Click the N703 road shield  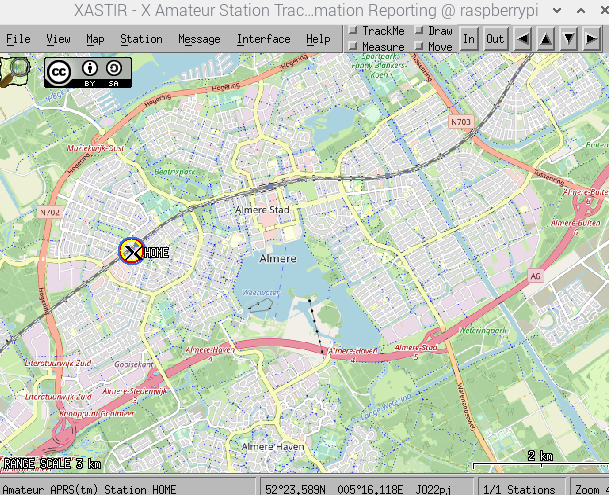tap(461, 122)
